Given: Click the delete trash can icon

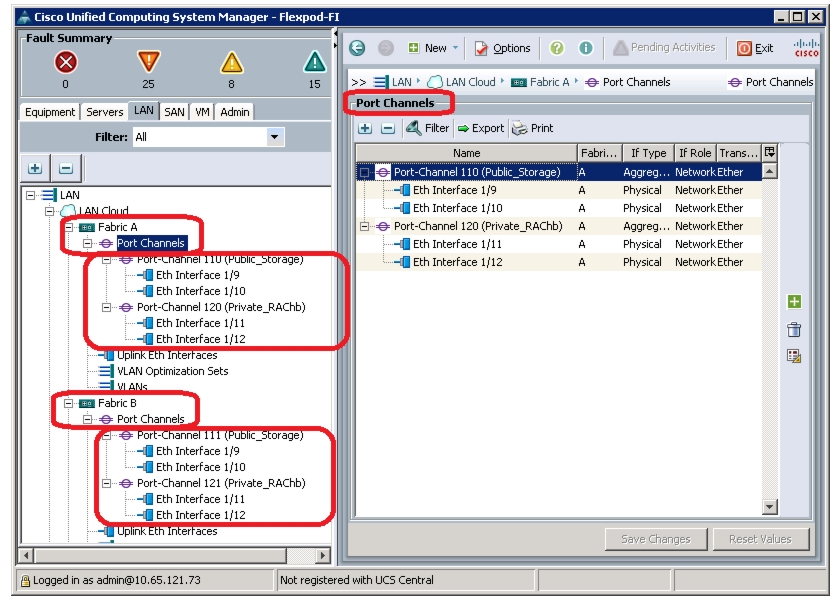Looking at the screenshot, I should pyautogui.click(x=794, y=330).
